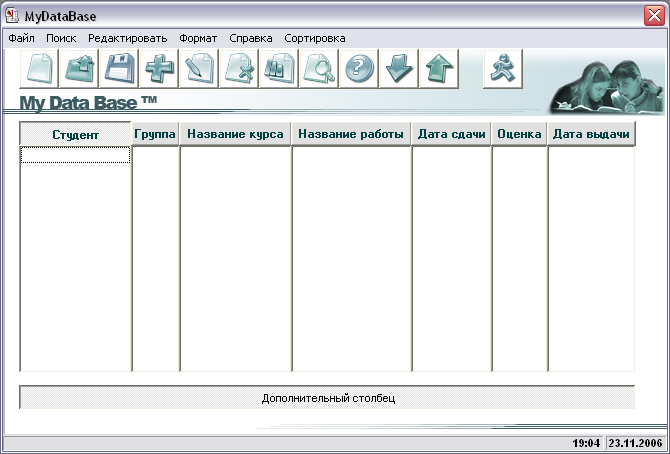Click inside the Группа list box
670x454 pixels.
click(x=155, y=259)
